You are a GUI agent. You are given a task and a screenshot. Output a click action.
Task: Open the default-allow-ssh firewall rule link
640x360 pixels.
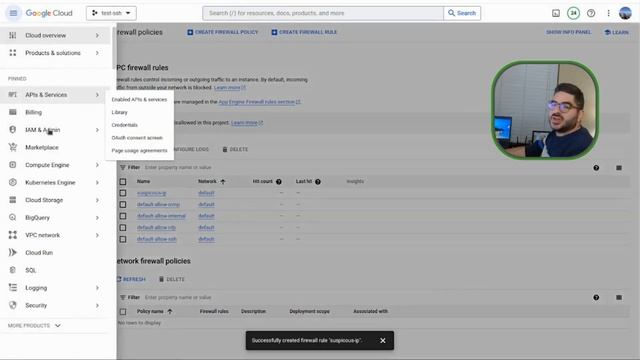coord(157,239)
